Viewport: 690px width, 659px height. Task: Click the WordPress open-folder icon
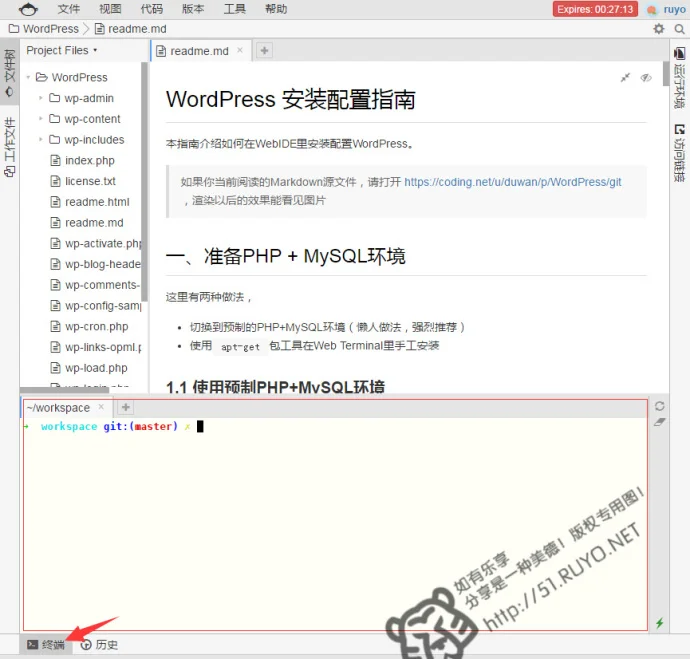[42, 77]
